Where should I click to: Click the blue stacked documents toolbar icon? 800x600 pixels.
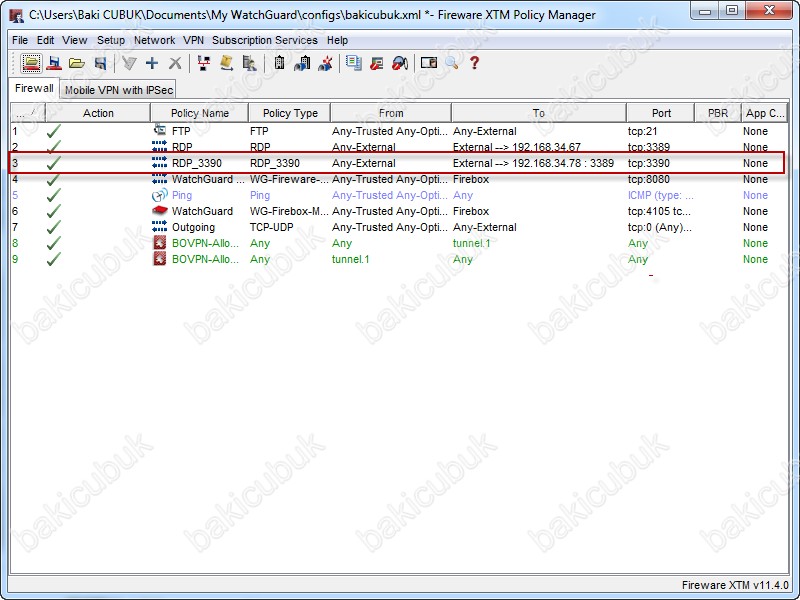coord(354,63)
